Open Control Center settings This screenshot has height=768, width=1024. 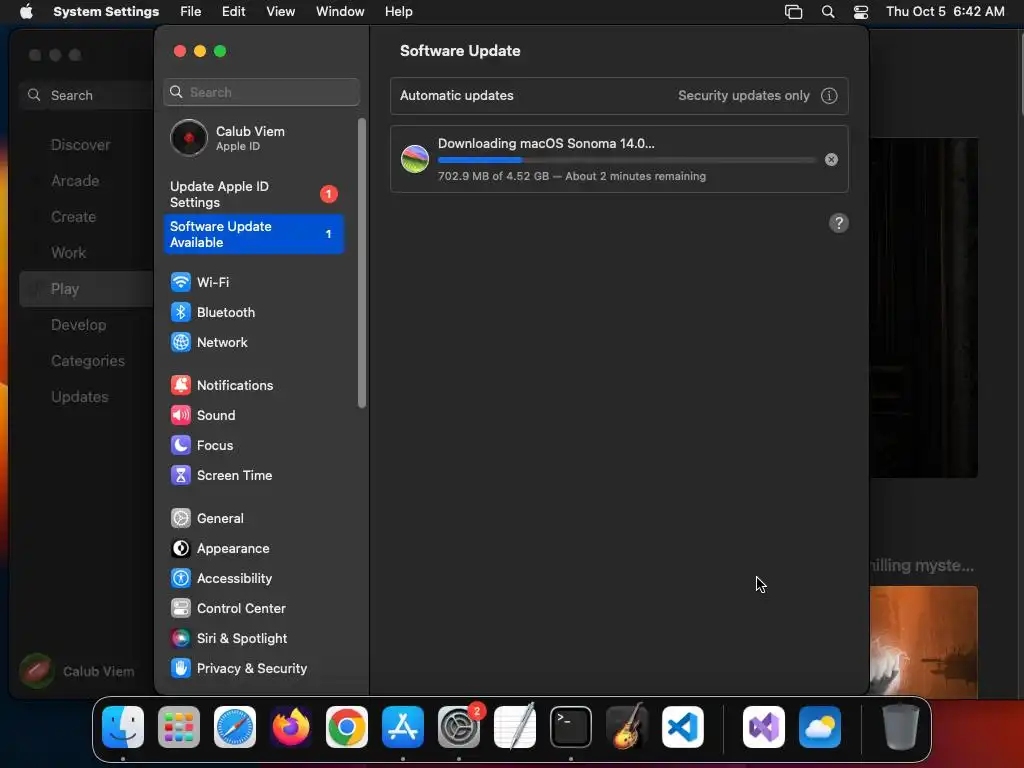pyautogui.click(x=253, y=609)
